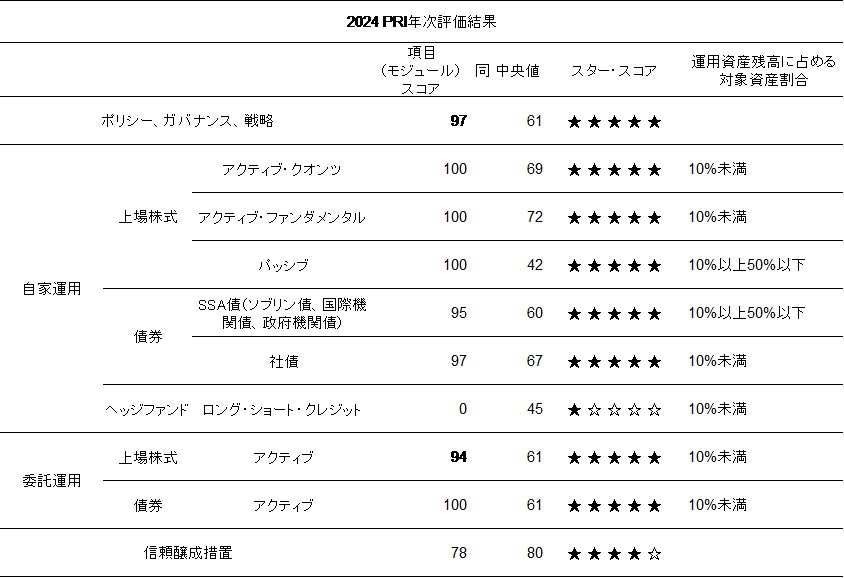This screenshot has height=578, width=844.
Task: Click the star rating in 社債 row
Action: click(x=614, y=362)
